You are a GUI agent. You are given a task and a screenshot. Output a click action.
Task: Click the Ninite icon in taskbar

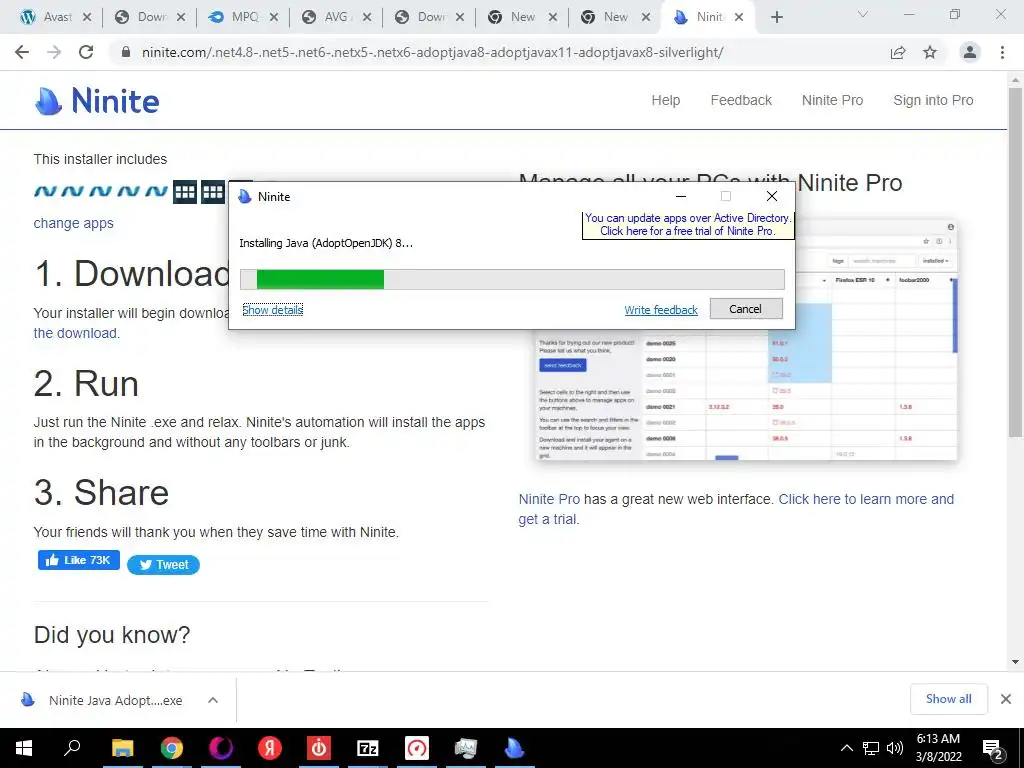coord(515,748)
